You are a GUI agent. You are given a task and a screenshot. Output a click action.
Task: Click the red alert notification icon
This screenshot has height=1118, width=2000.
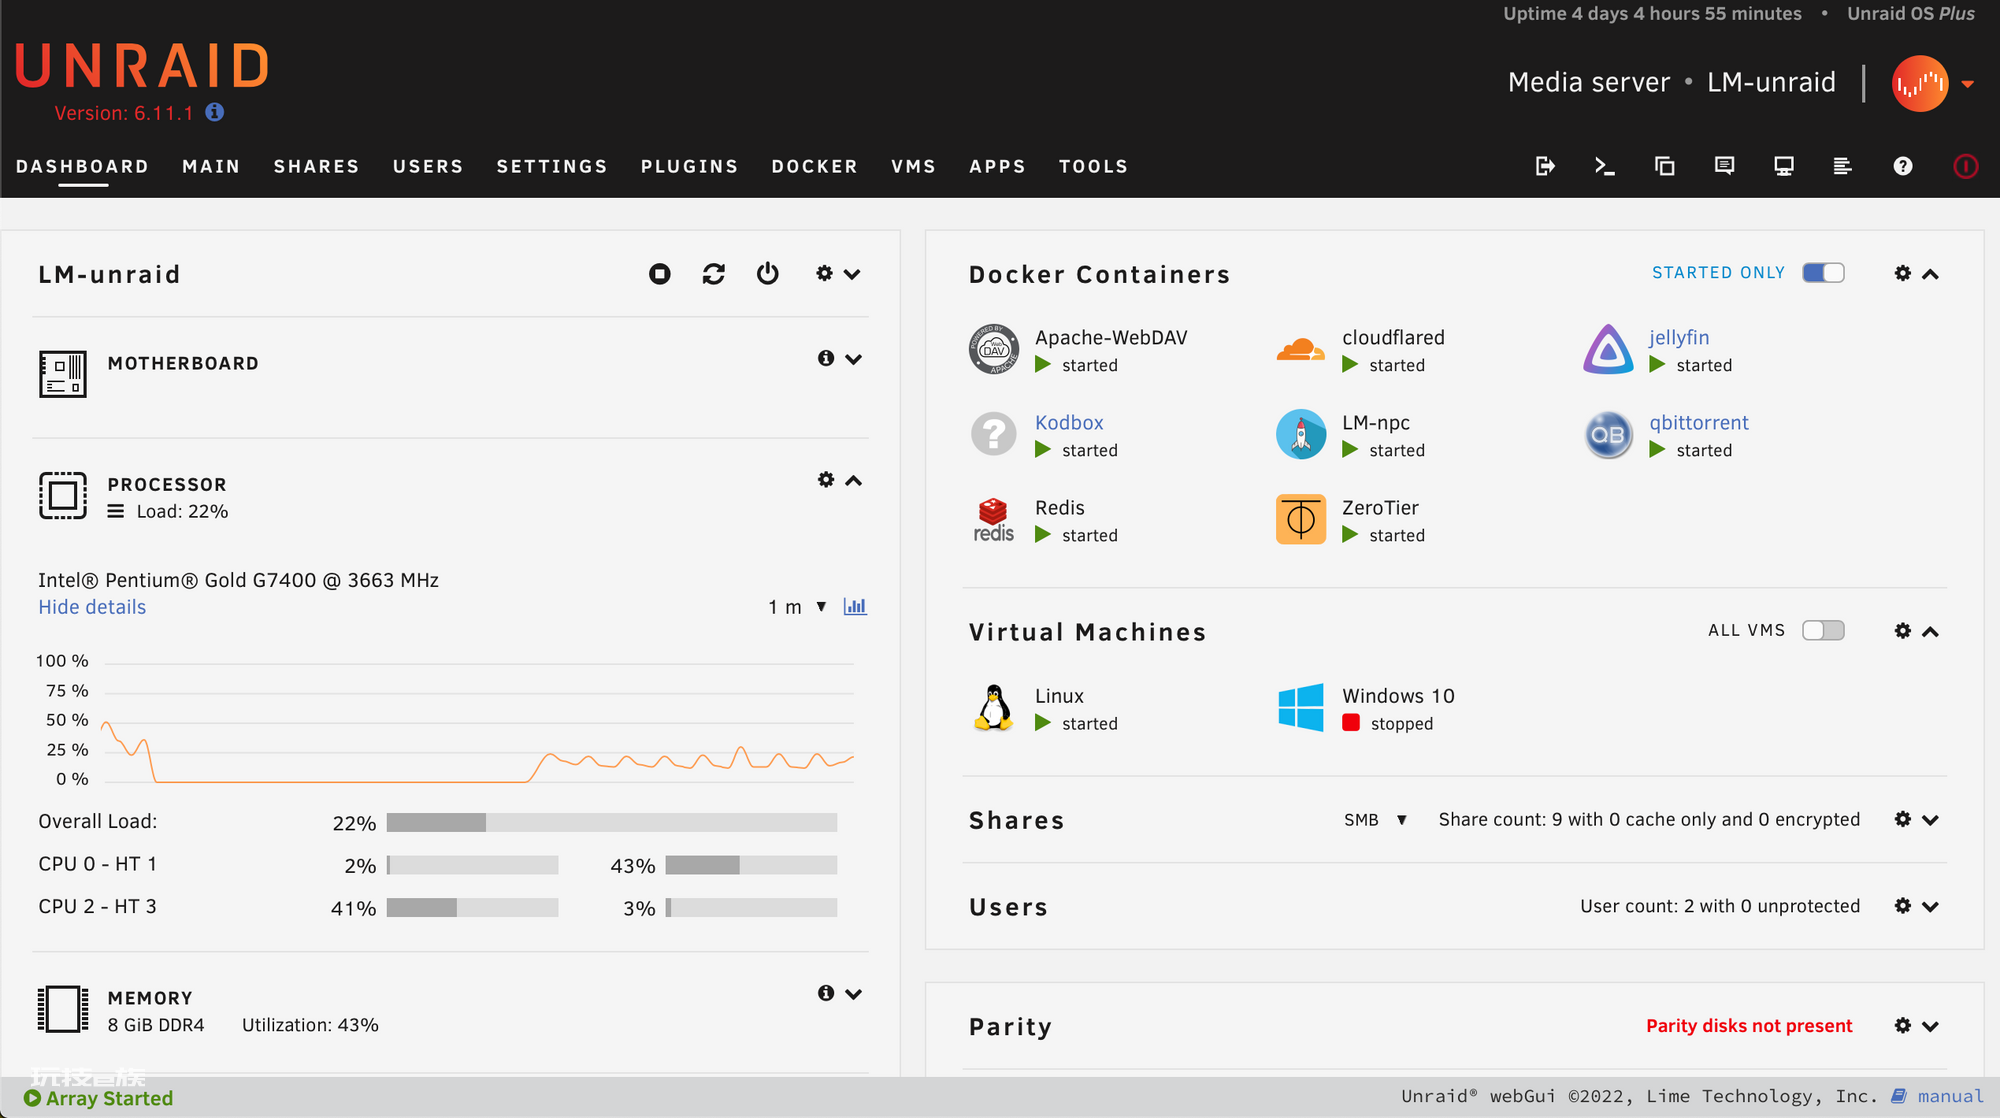(x=1965, y=166)
